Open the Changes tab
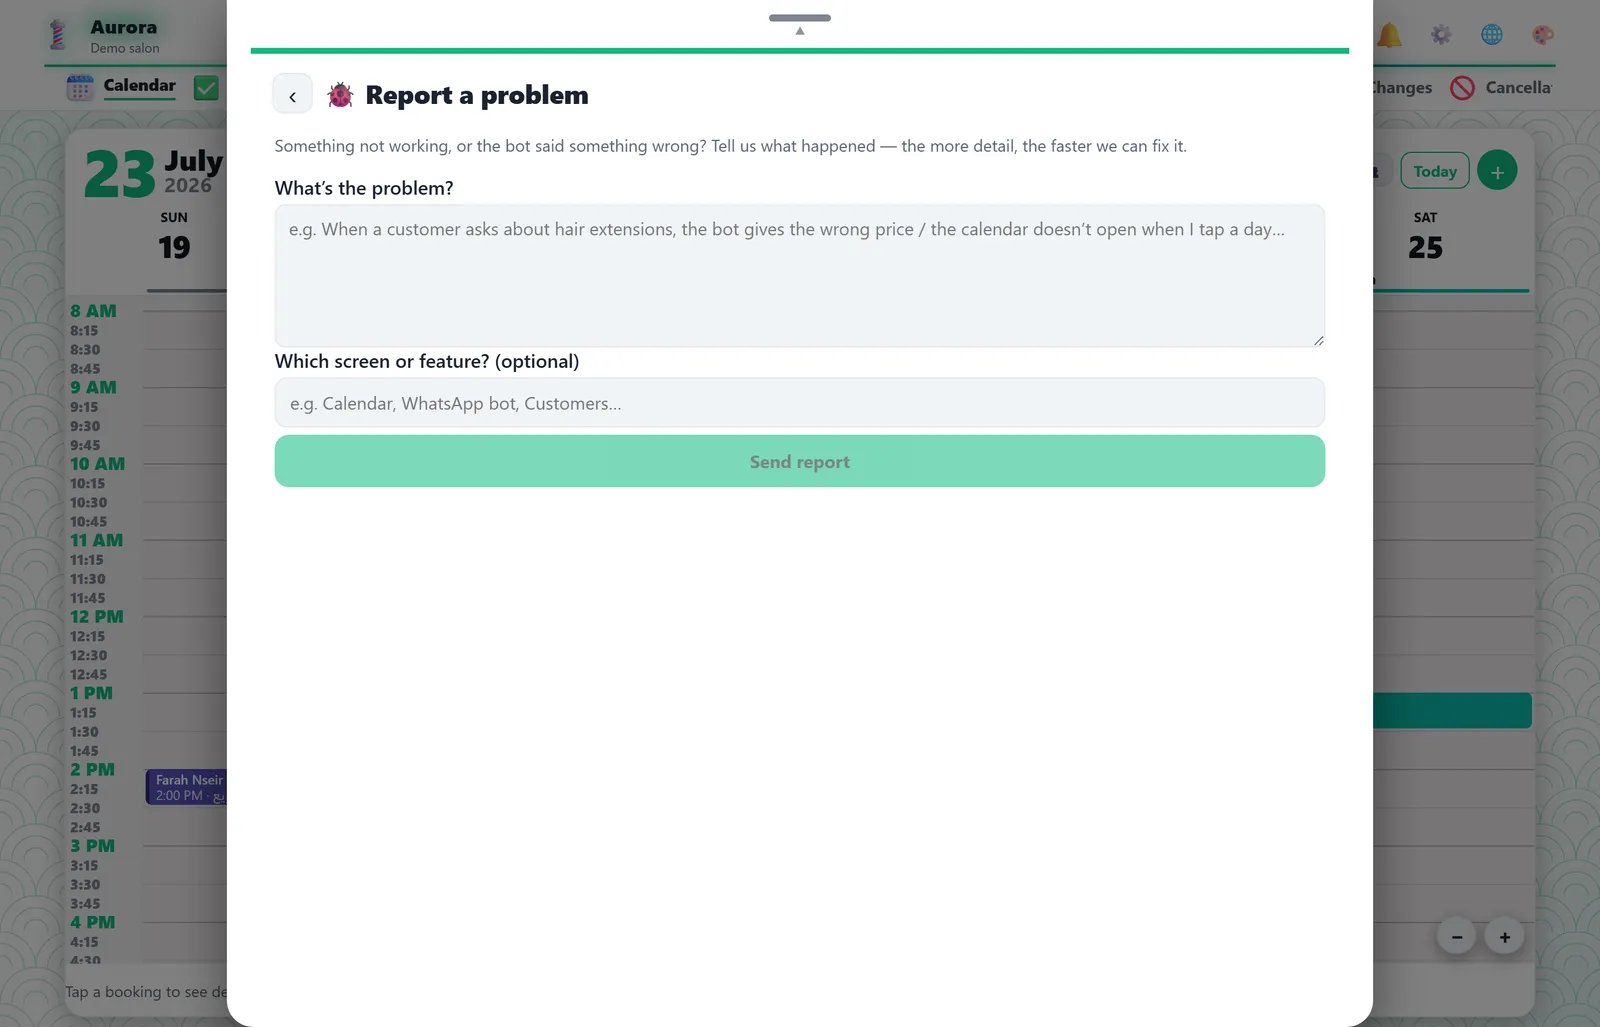 (x=1402, y=88)
